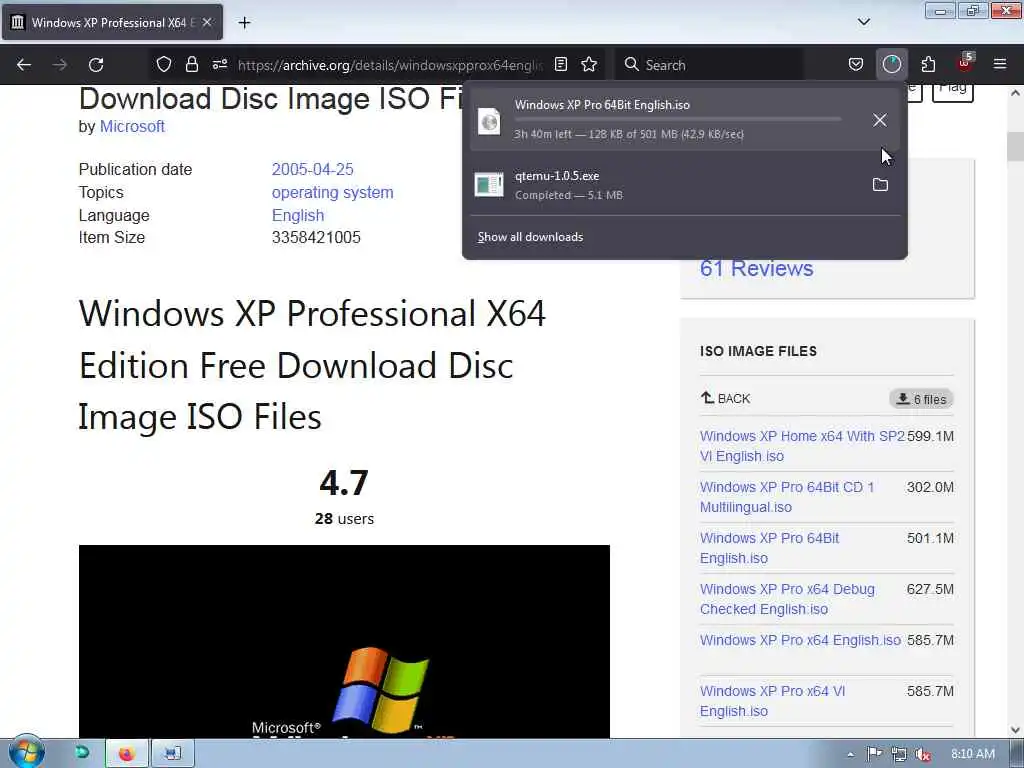Reload the current page
Viewport: 1024px width, 768px height.
click(96, 65)
